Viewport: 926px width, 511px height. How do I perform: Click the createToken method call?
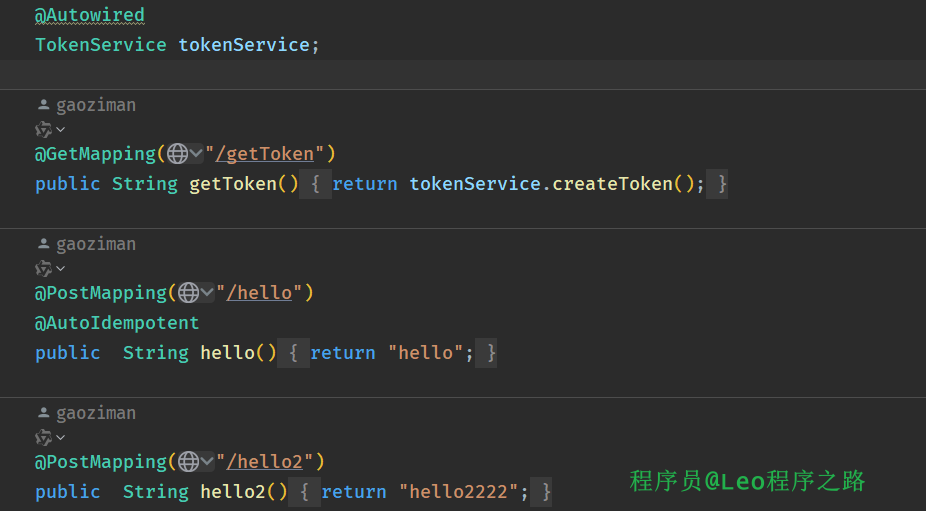click(x=612, y=184)
